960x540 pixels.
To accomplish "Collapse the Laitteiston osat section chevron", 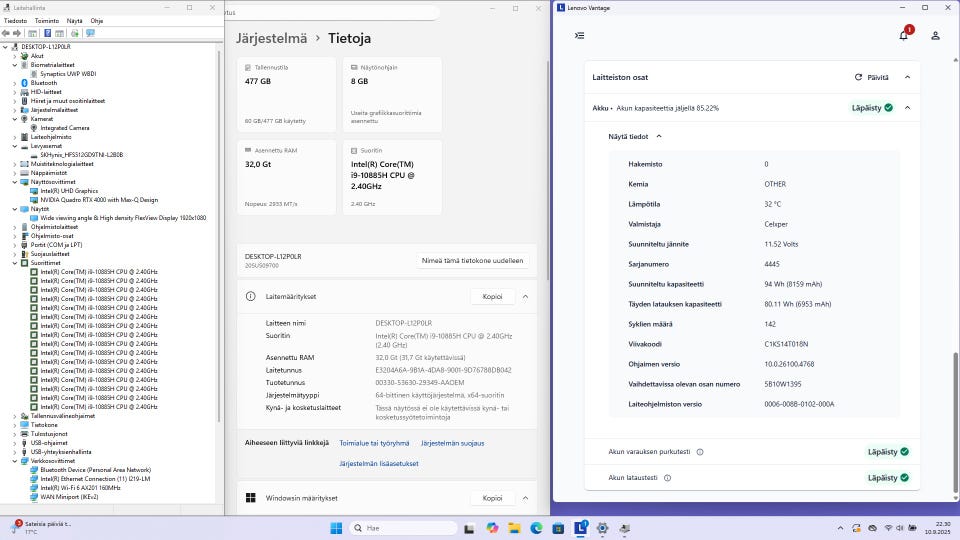I will (x=907, y=77).
